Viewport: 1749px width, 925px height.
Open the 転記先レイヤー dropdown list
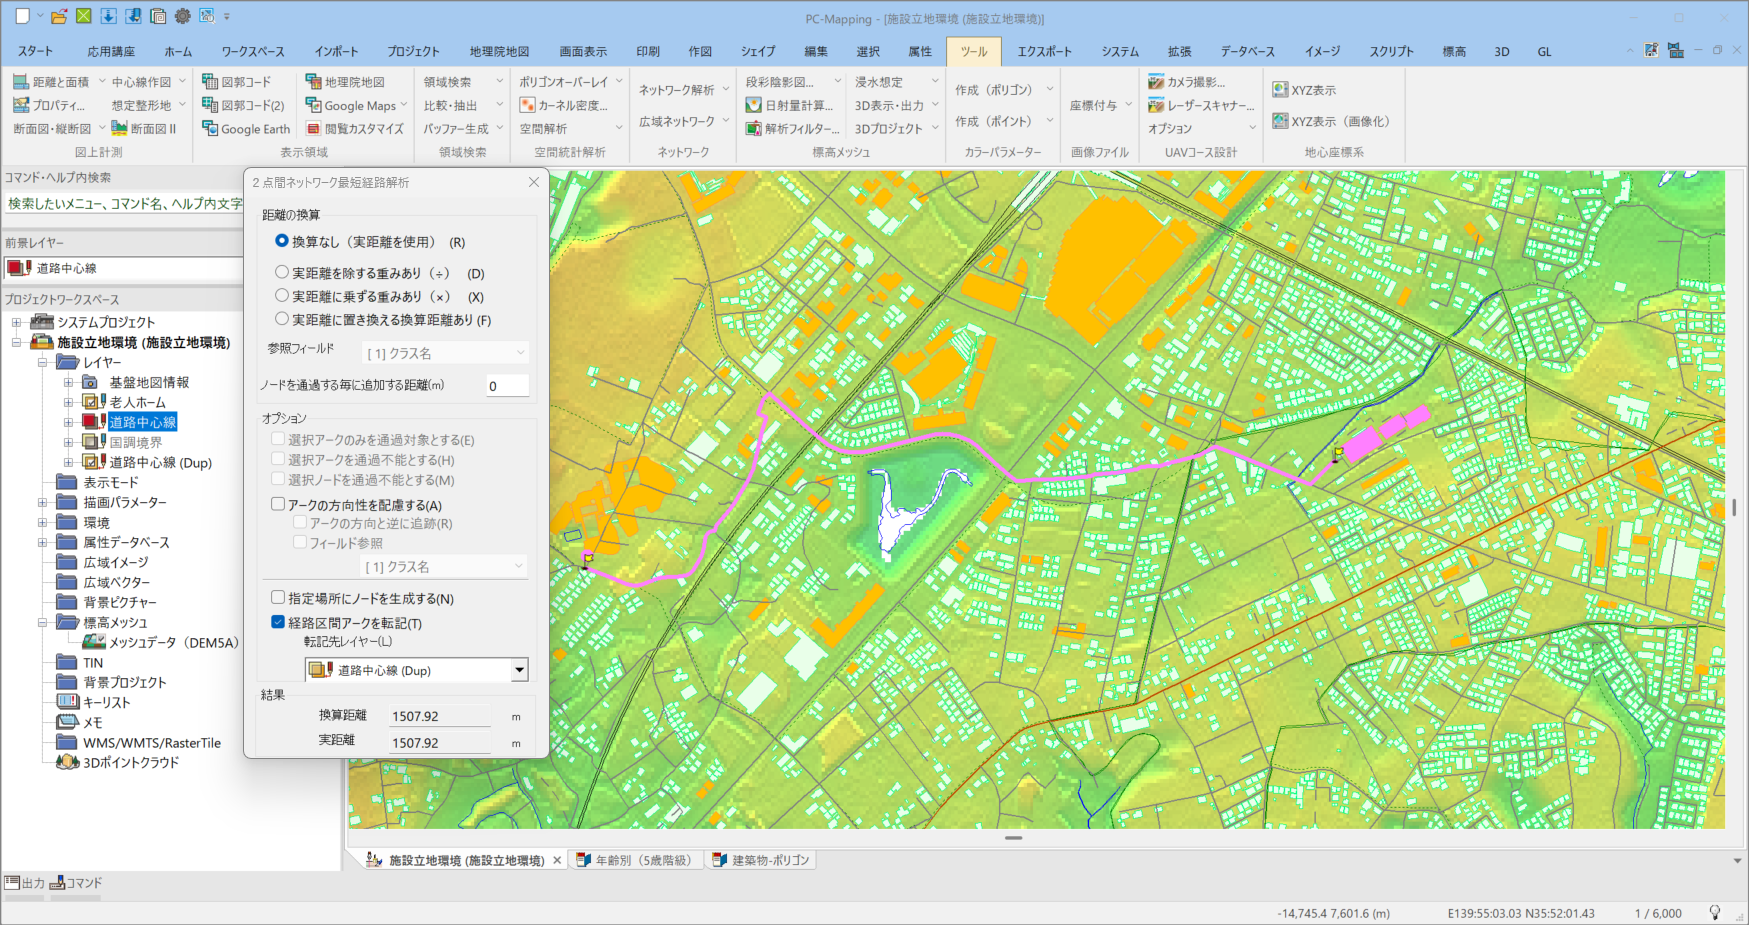pos(519,670)
